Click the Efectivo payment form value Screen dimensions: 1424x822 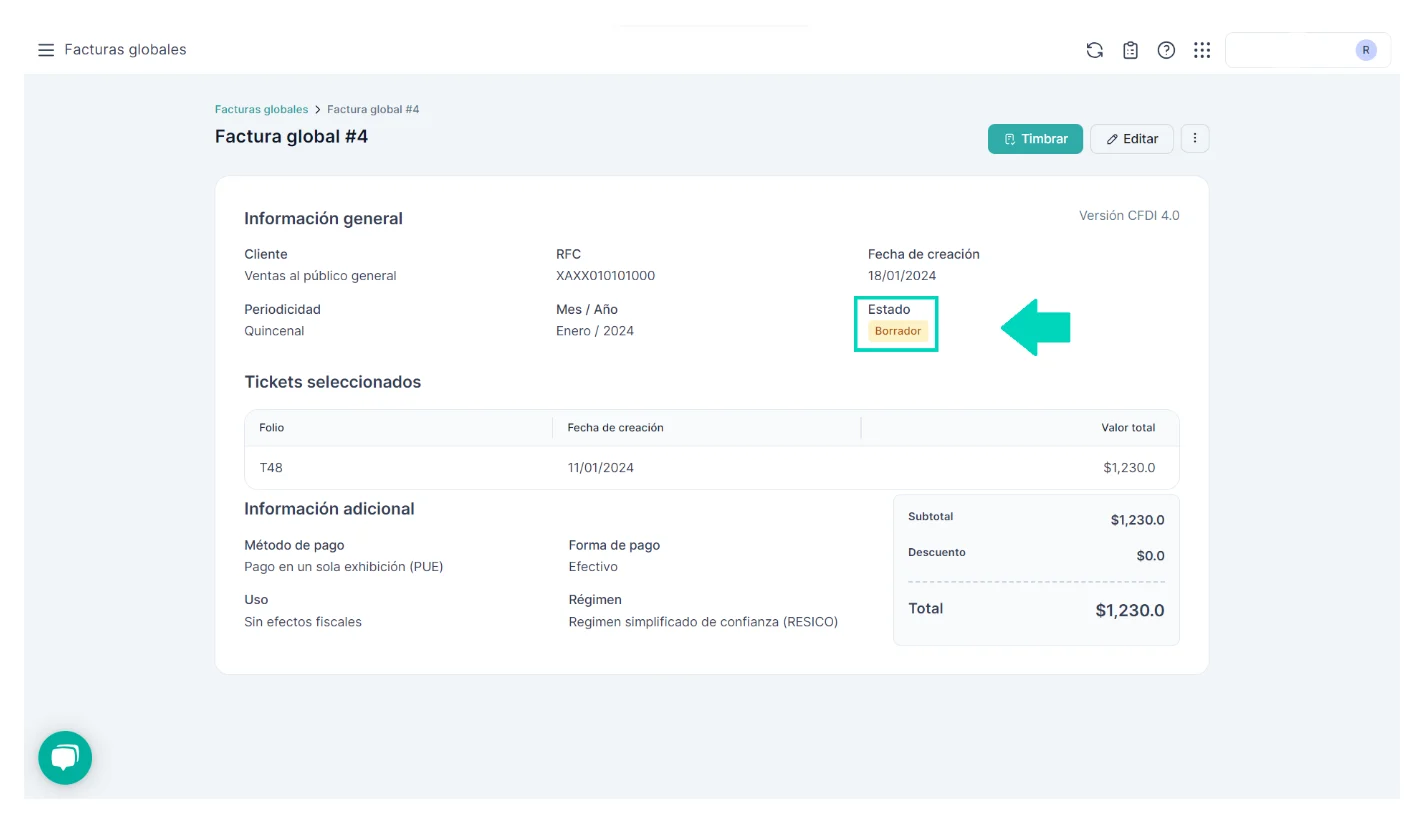593,567
